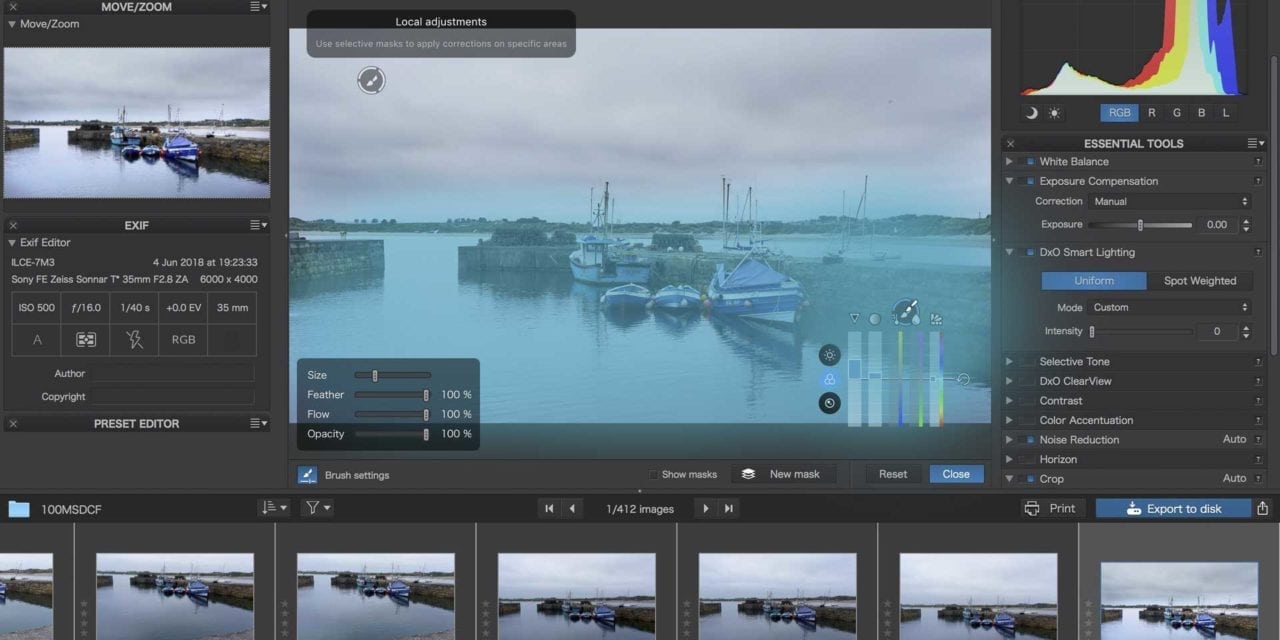This screenshot has width=1280, height=640.
Task: Close the local adjustments mode
Action: point(956,474)
